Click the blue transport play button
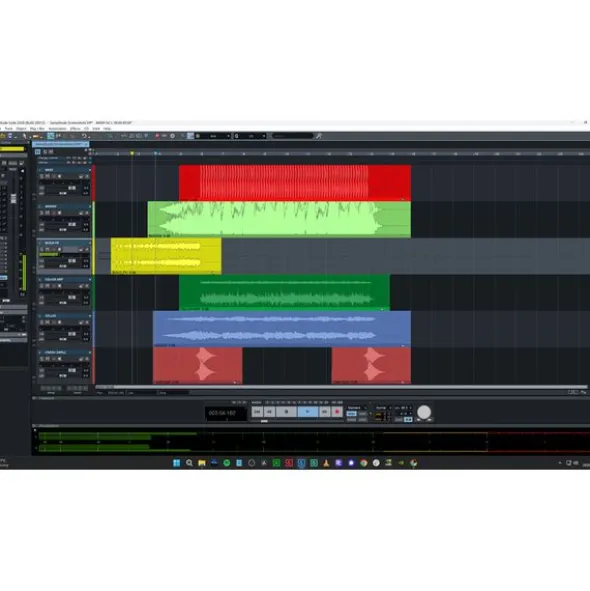The image size is (590, 591). (308, 411)
